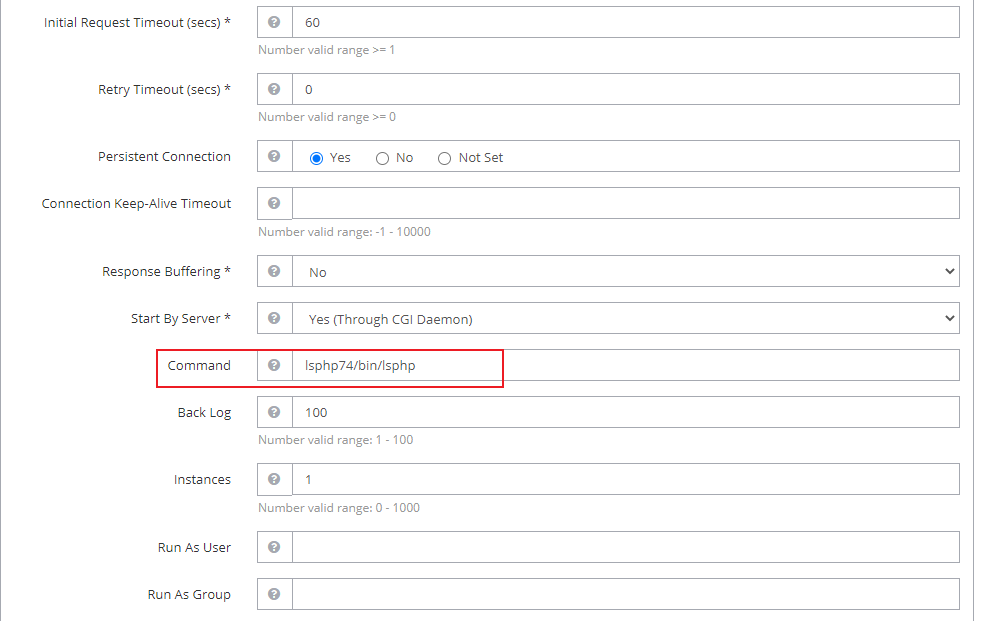Open the Response Buffering dropdown
Screen dimensions: 982x621
(626, 271)
